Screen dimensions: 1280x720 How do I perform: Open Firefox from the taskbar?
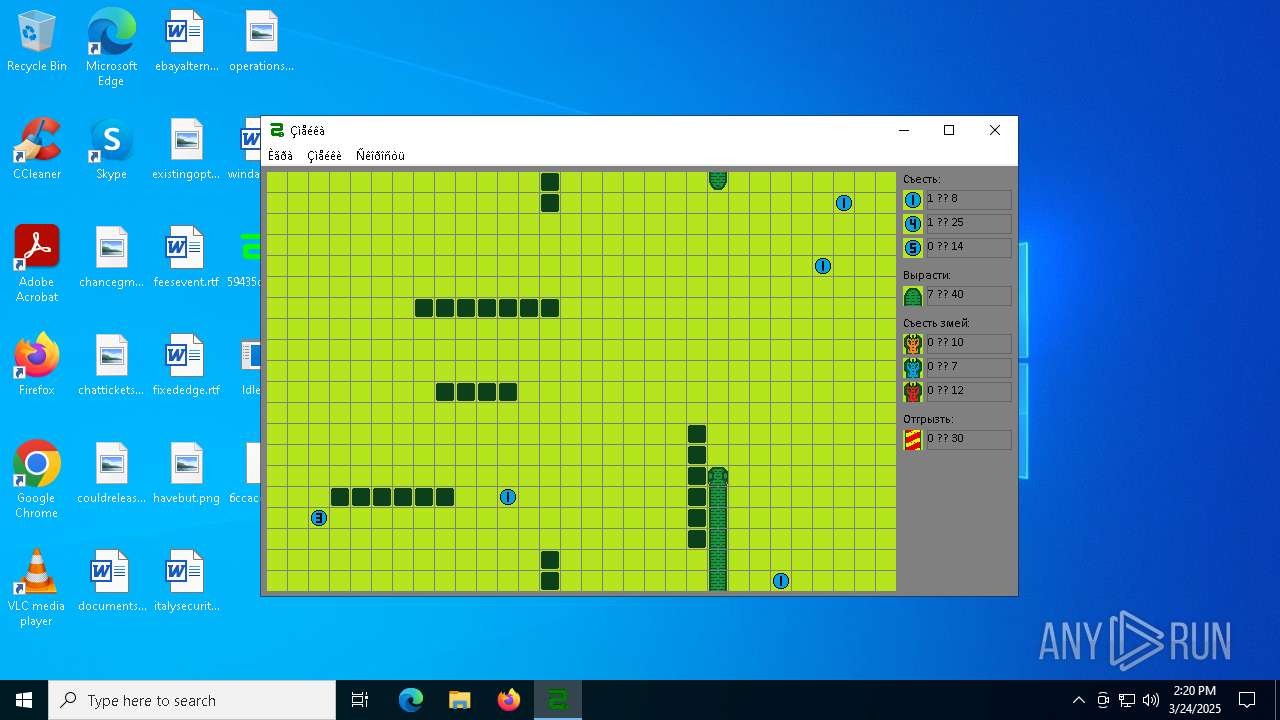click(509, 700)
